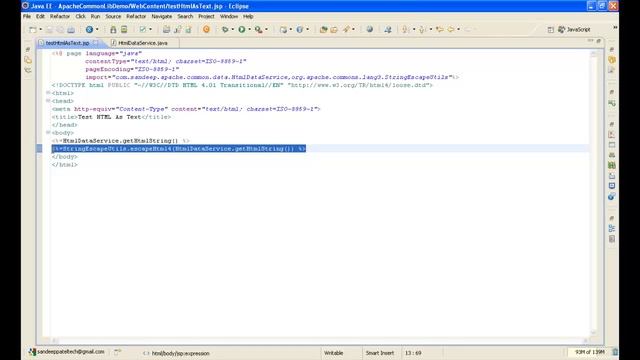This screenshot has width=640, height=360.
Task: Click the Print toolbar icon
Action: tap(71, 29)
